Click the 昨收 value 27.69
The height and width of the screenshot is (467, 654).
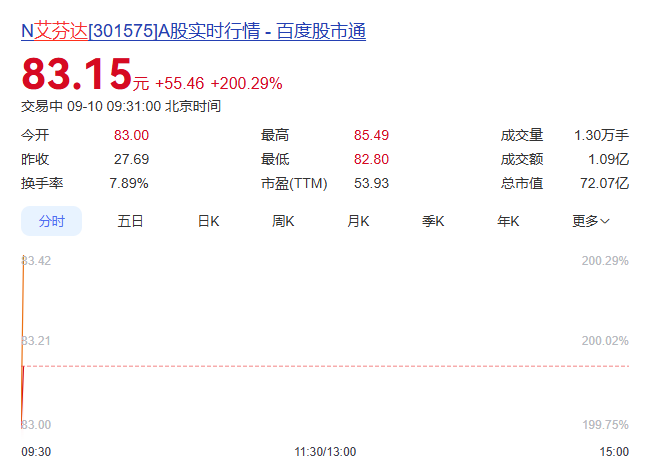(131, 159)
